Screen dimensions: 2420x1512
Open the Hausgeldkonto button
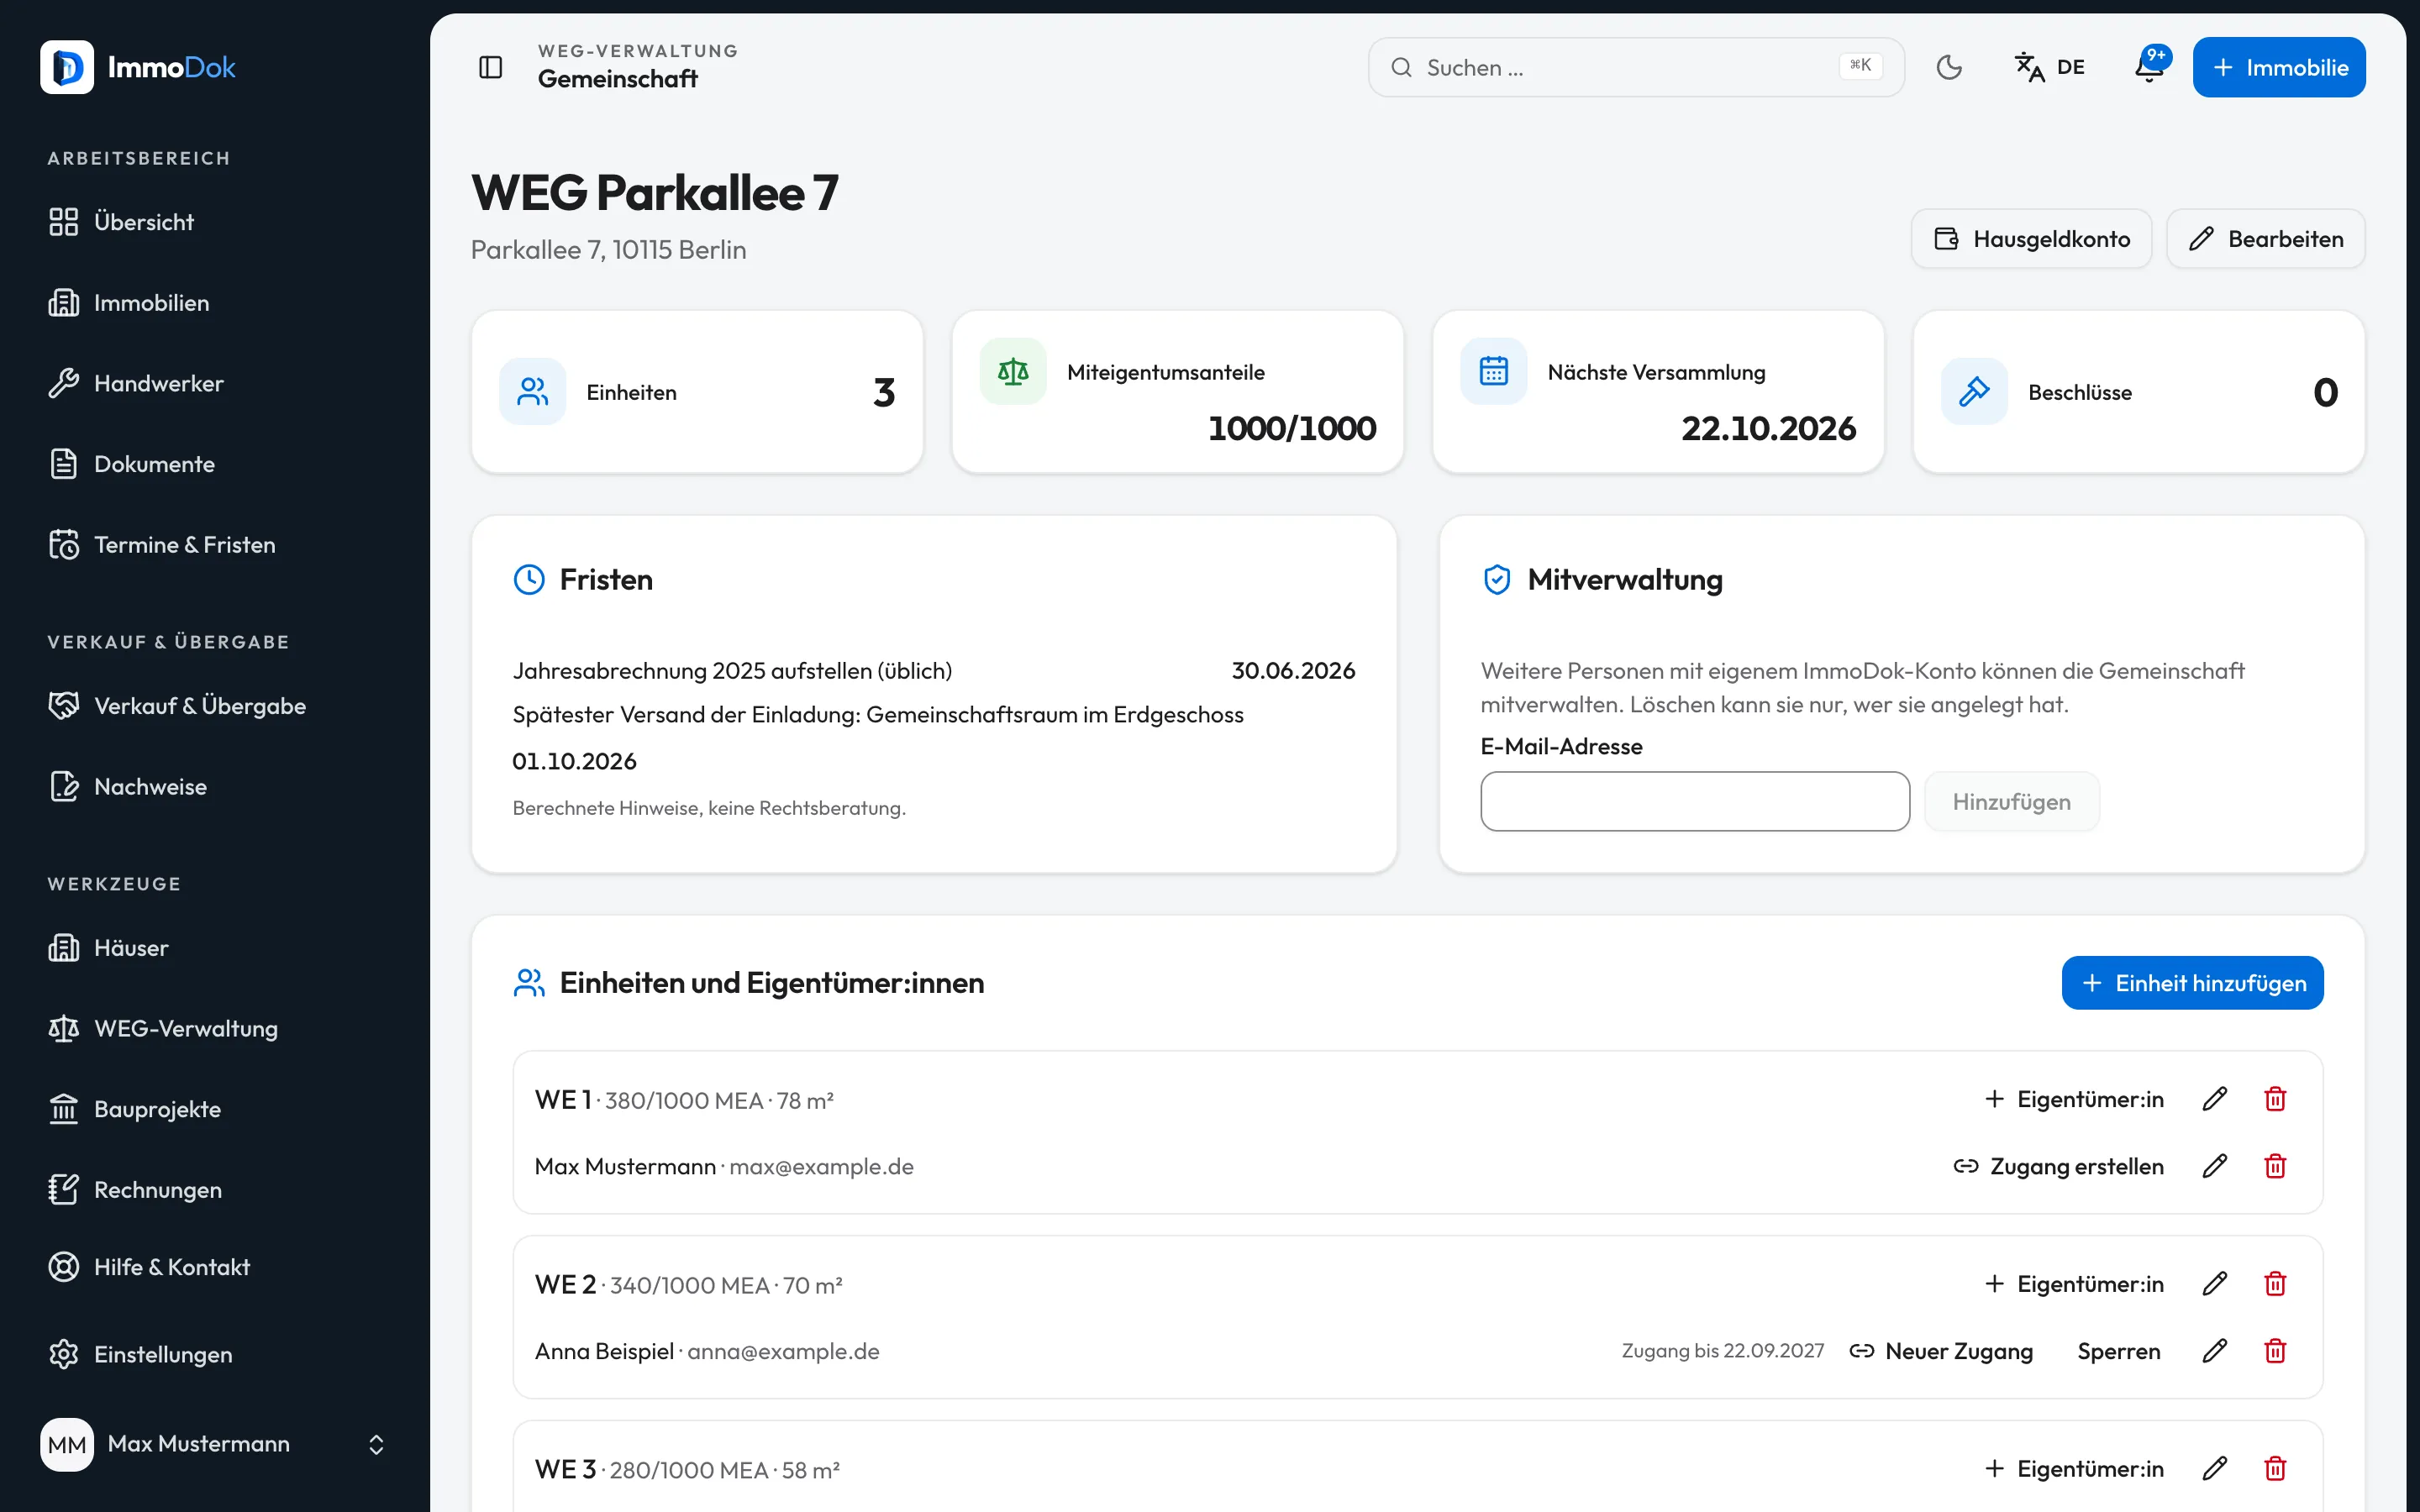[x=2031, y=239]
